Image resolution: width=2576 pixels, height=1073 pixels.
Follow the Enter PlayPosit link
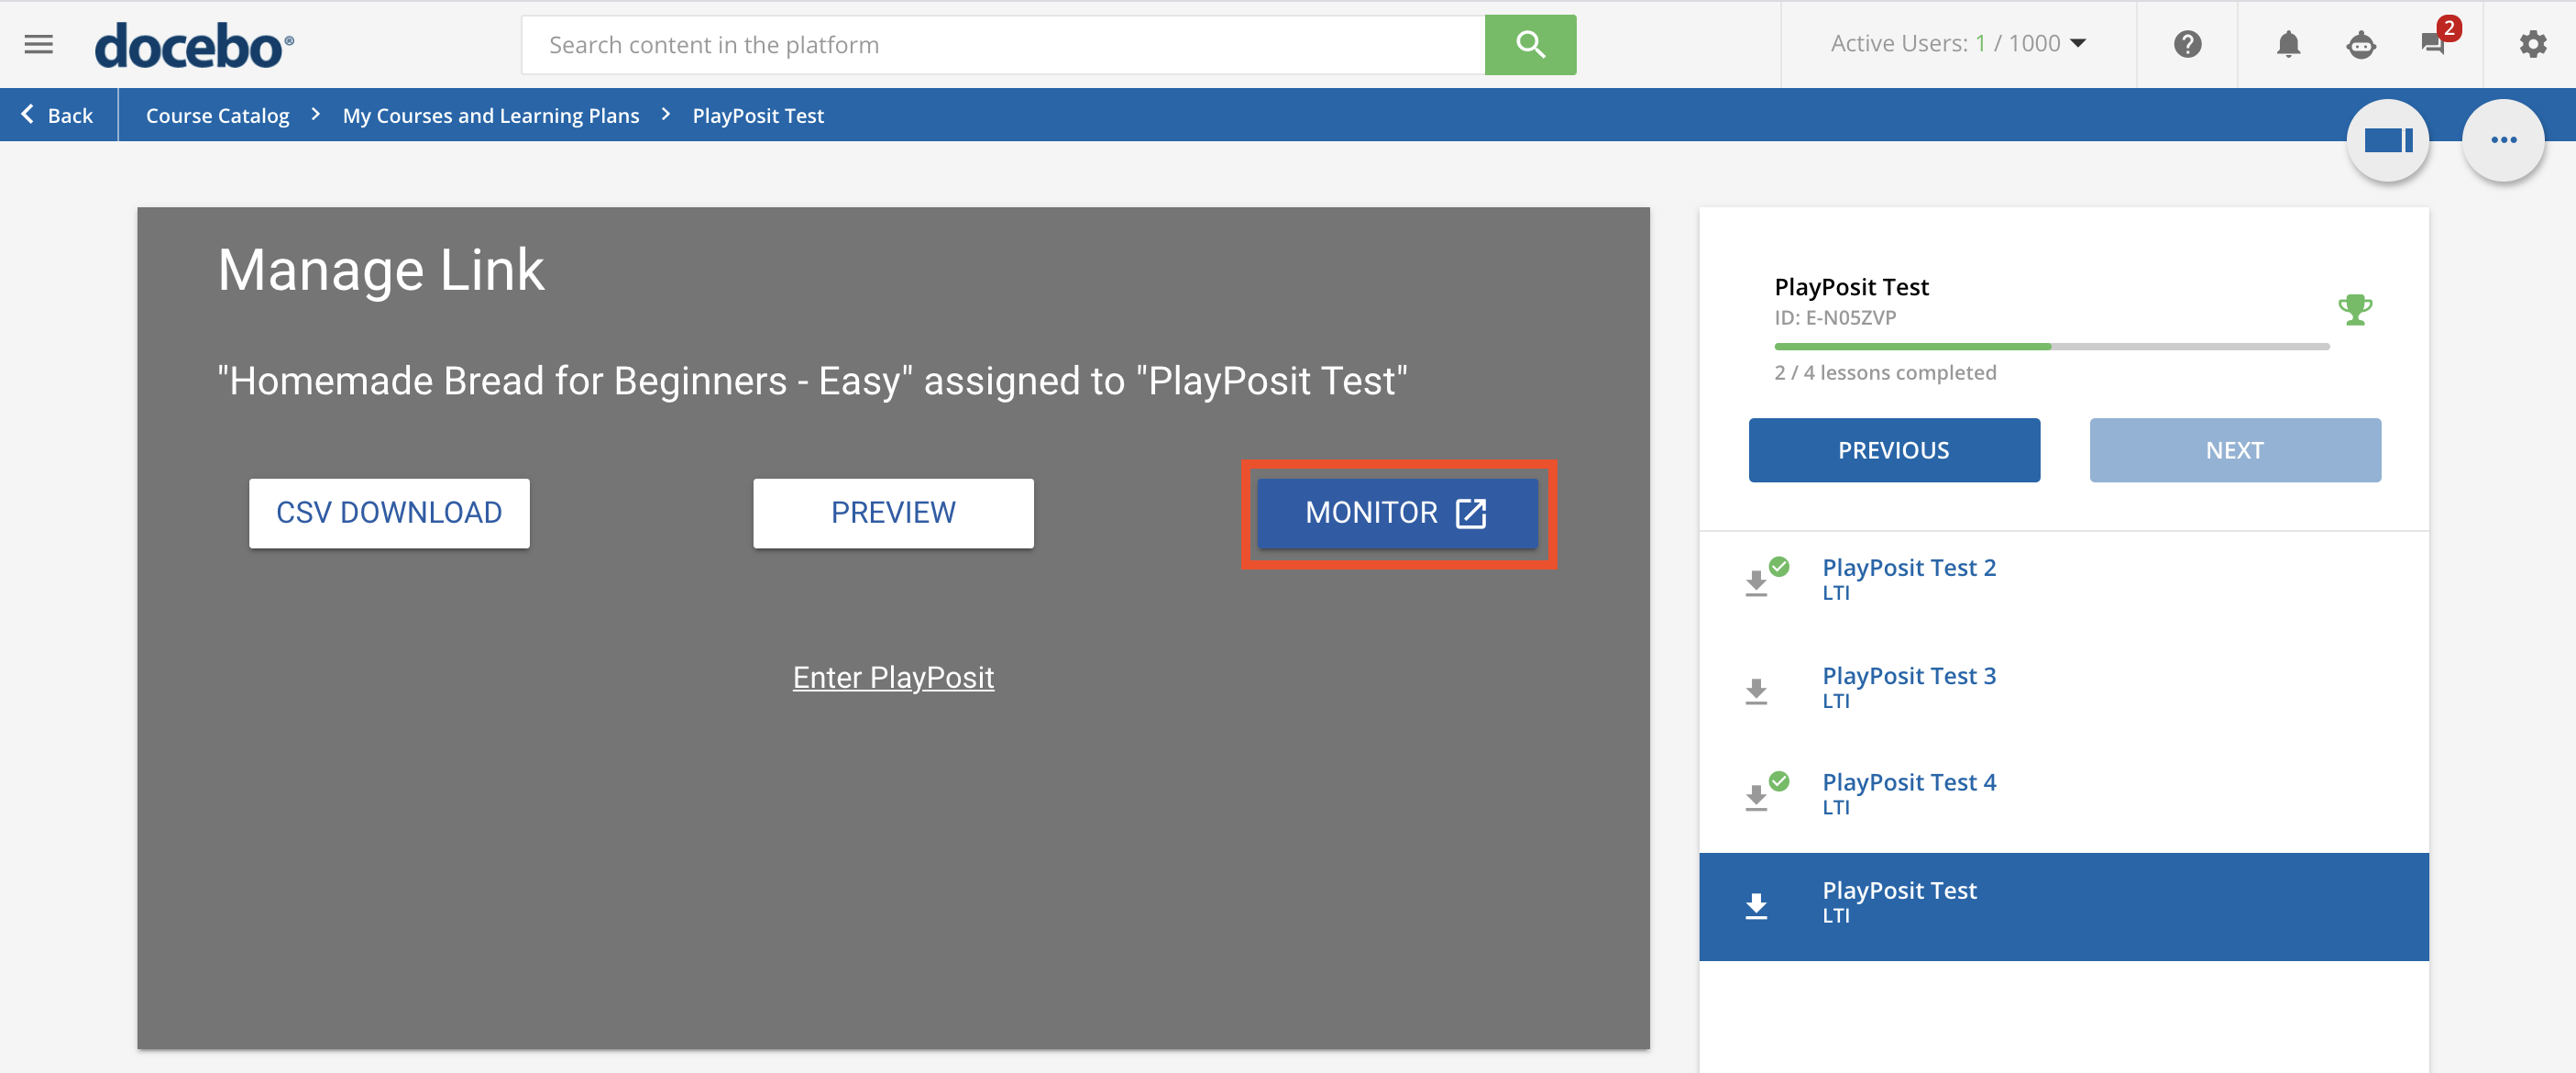tap(892, 677)
